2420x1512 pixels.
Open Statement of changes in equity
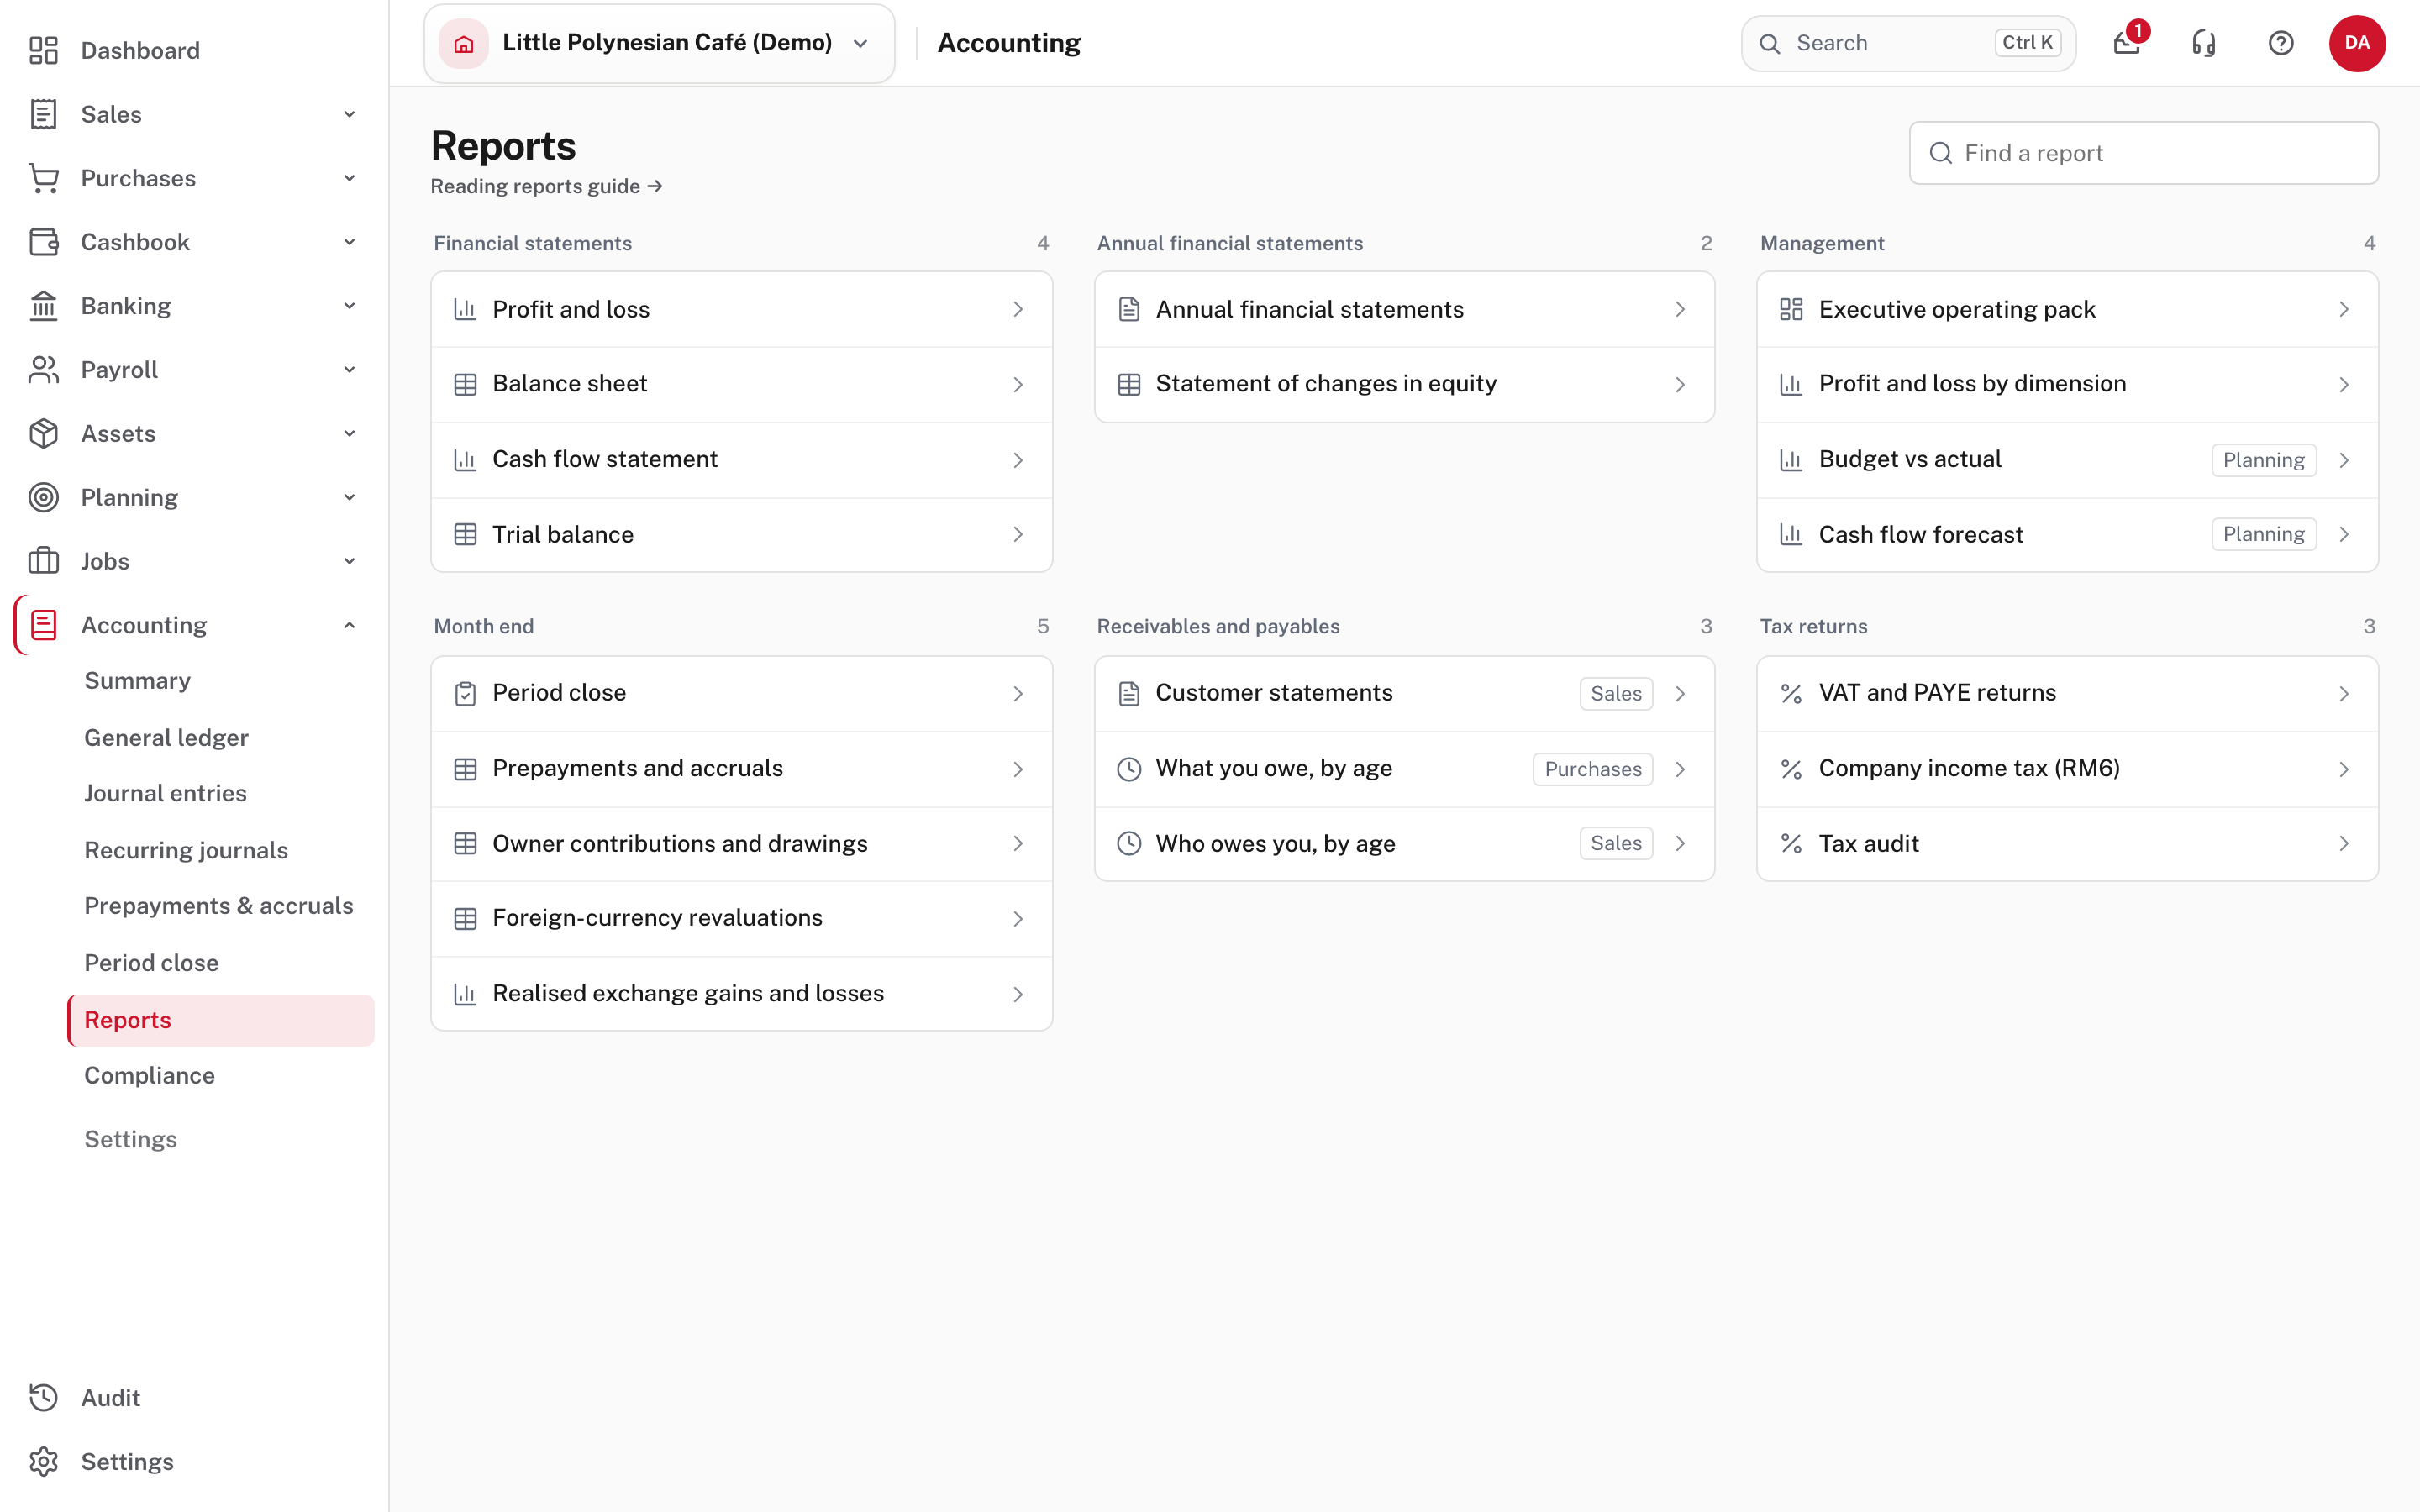[1404, 384]
